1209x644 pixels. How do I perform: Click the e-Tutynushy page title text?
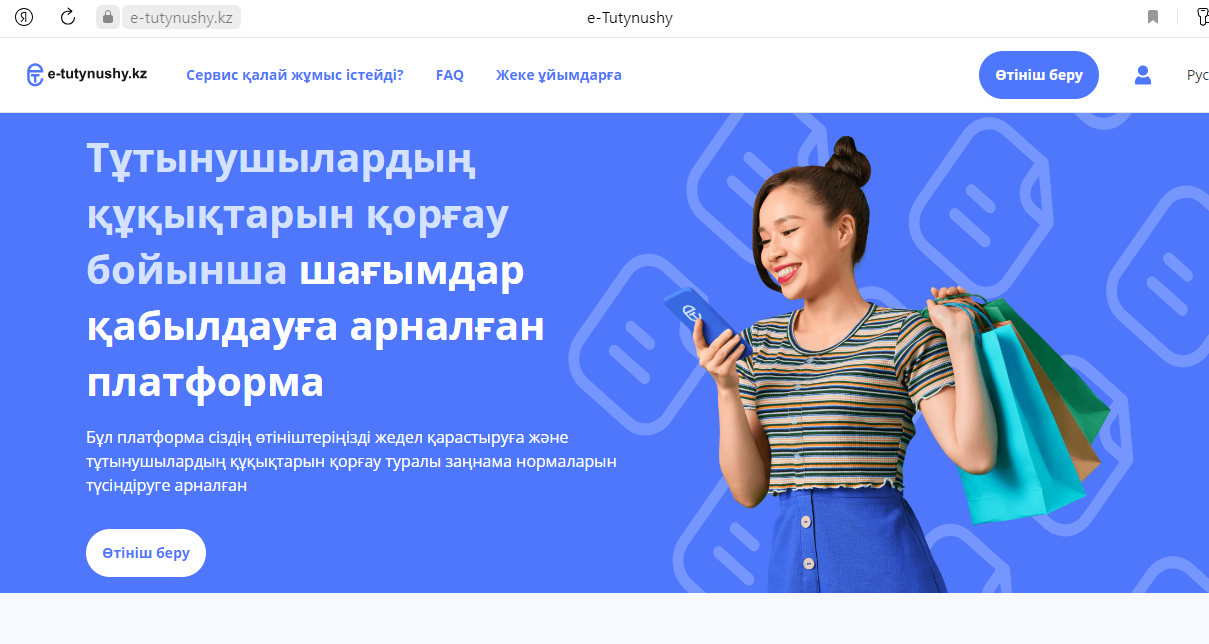630,18
